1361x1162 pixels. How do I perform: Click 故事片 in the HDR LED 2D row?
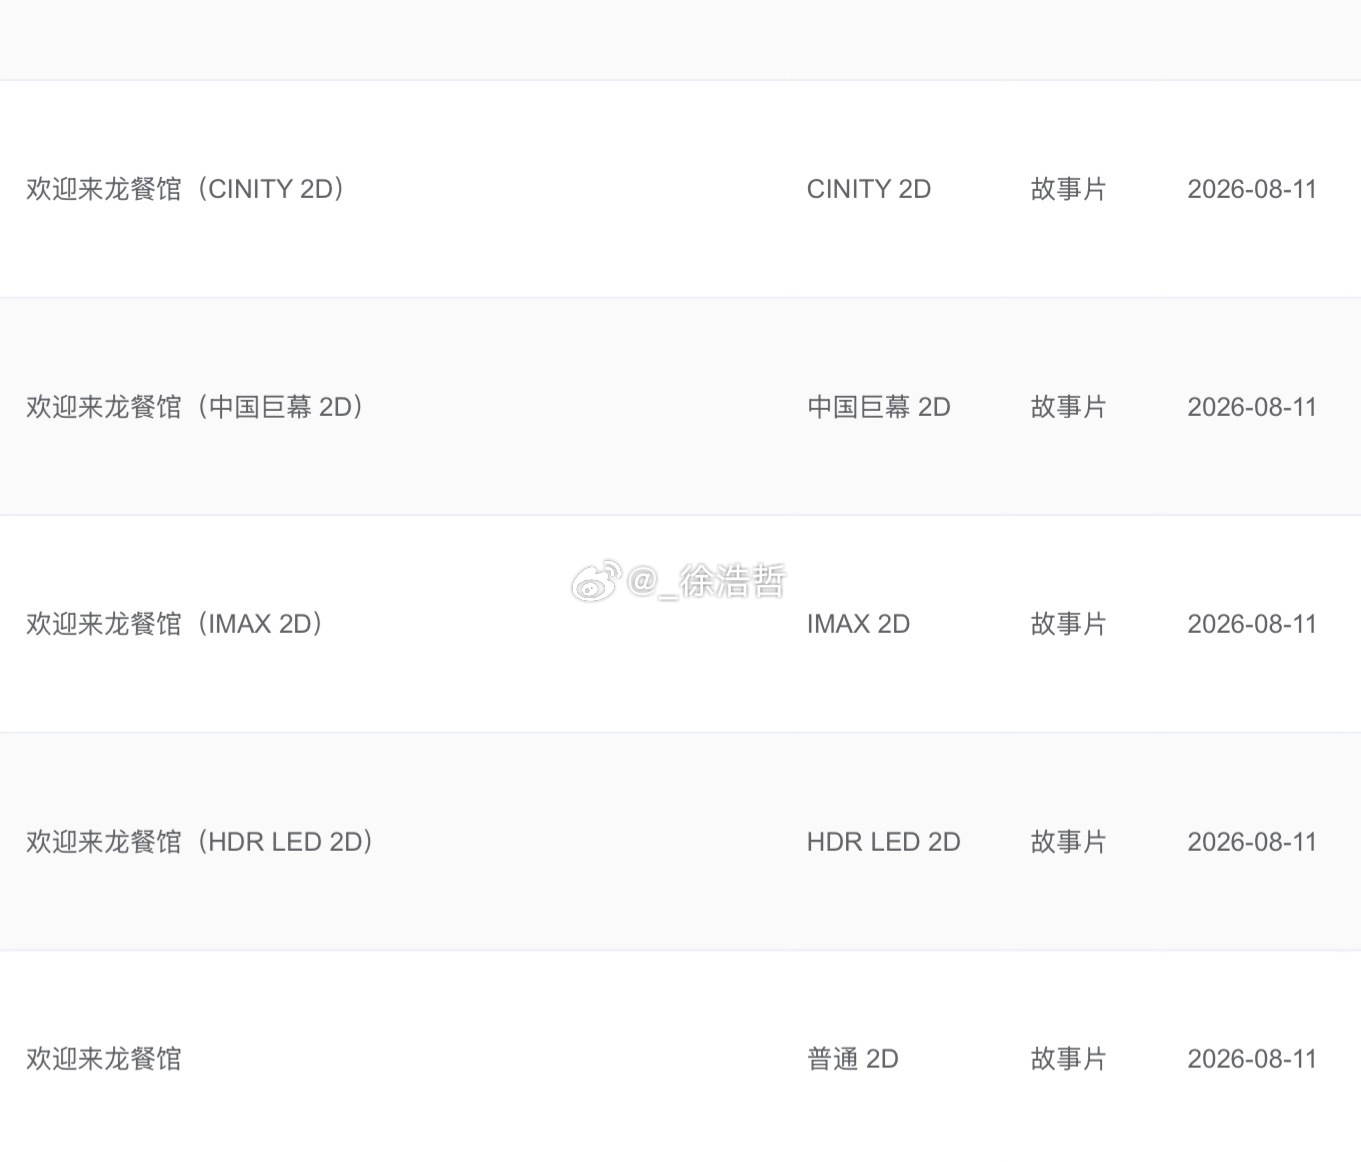click(x=1069, y=842)
